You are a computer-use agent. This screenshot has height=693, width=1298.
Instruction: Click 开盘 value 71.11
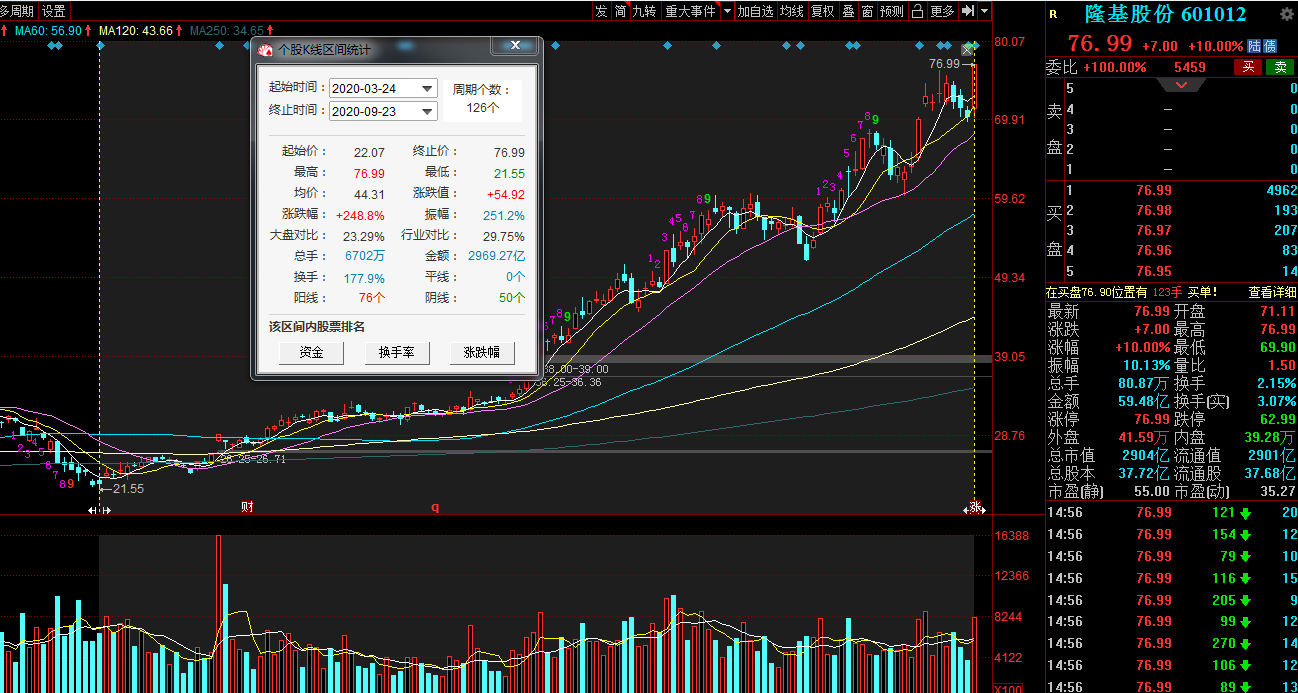(1277, 312)
